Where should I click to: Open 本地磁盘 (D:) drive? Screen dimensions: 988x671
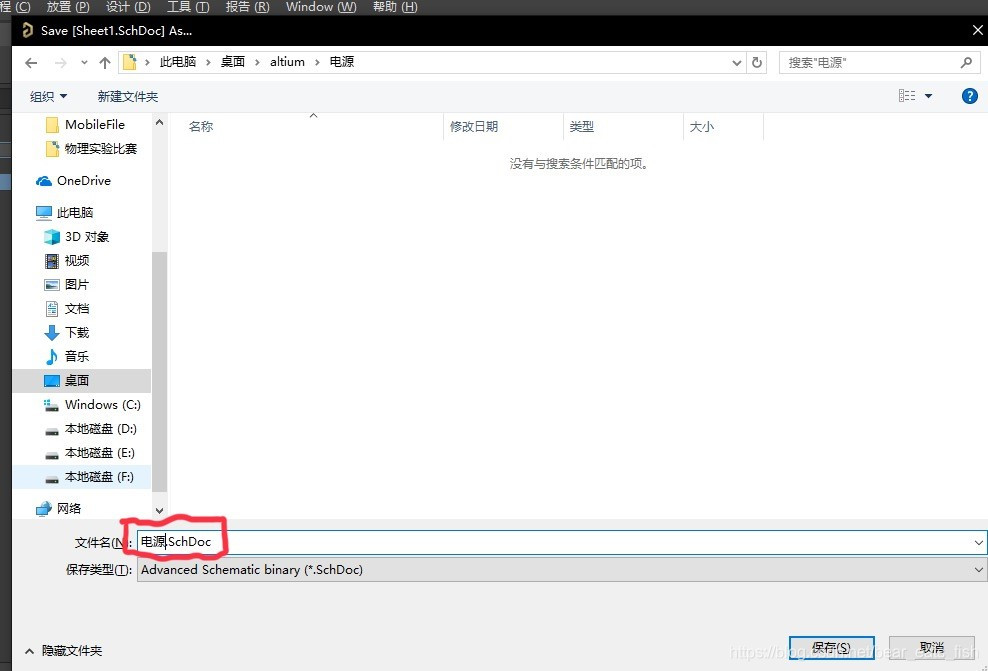pyautogui.click(x=100, y=429)
